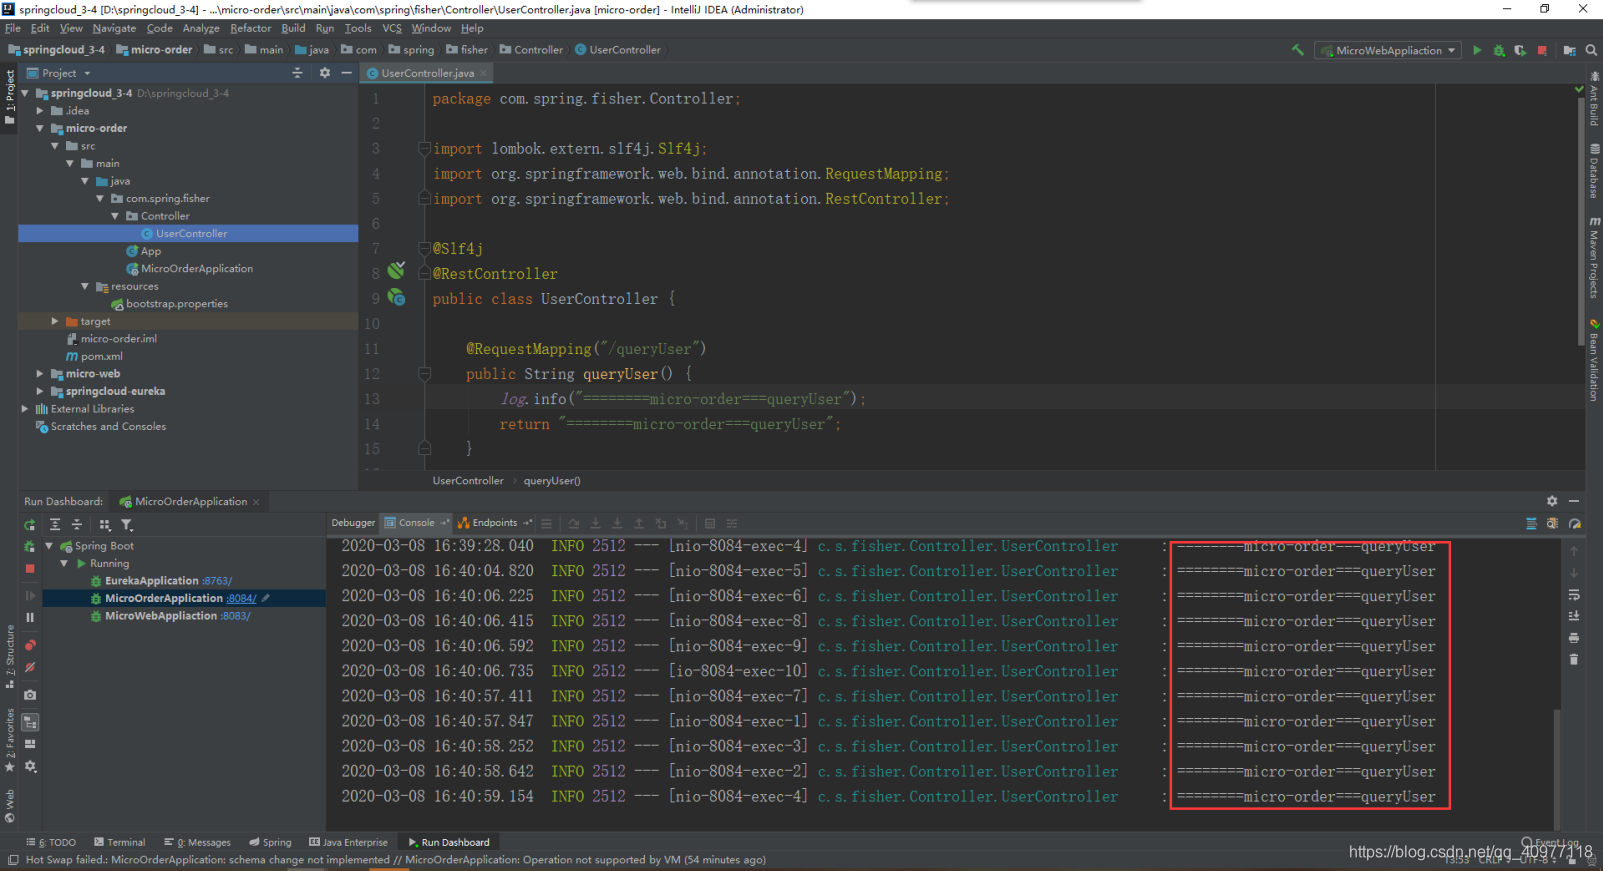Viewport: 1603px width, 871px height.
Task: Select EurekaApplication :8763/ in dashboard
Action: click(168, 581)
